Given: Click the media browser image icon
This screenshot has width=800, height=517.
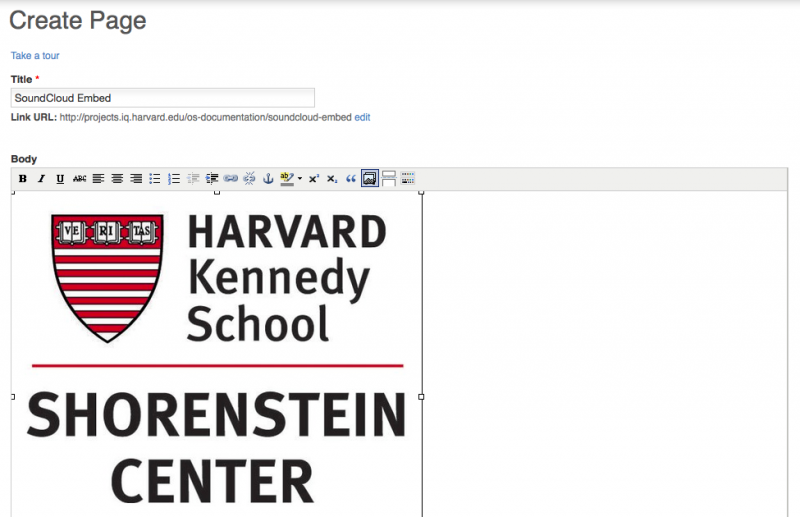Looking at the screenshot, I should pos(370,179).
